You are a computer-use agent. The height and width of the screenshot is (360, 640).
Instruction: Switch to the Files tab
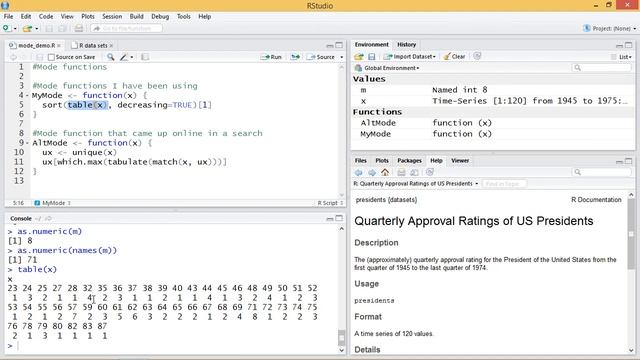click(360, 160)
